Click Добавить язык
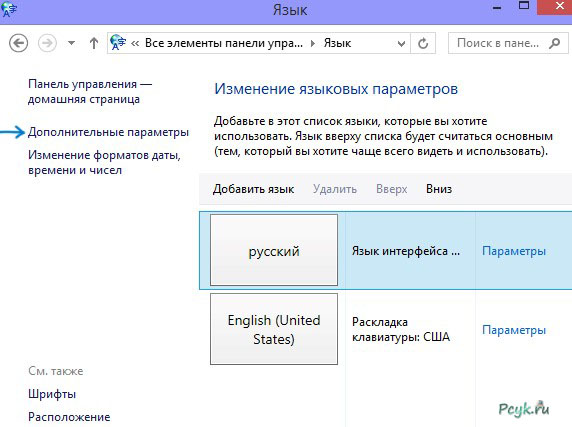This screenshot has width=572, height=427. pos(254,189)
